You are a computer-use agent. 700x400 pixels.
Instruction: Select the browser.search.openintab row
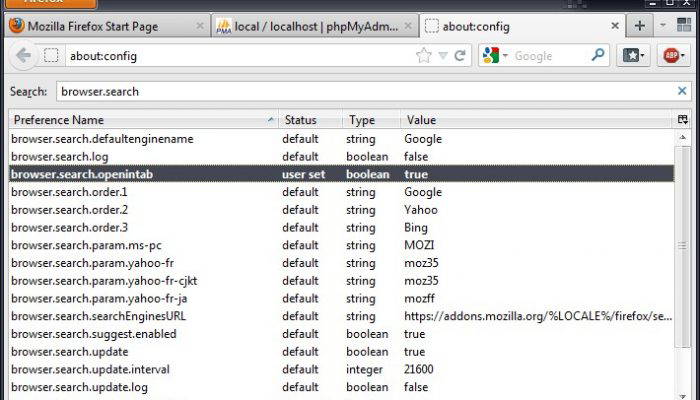(342, 174)
